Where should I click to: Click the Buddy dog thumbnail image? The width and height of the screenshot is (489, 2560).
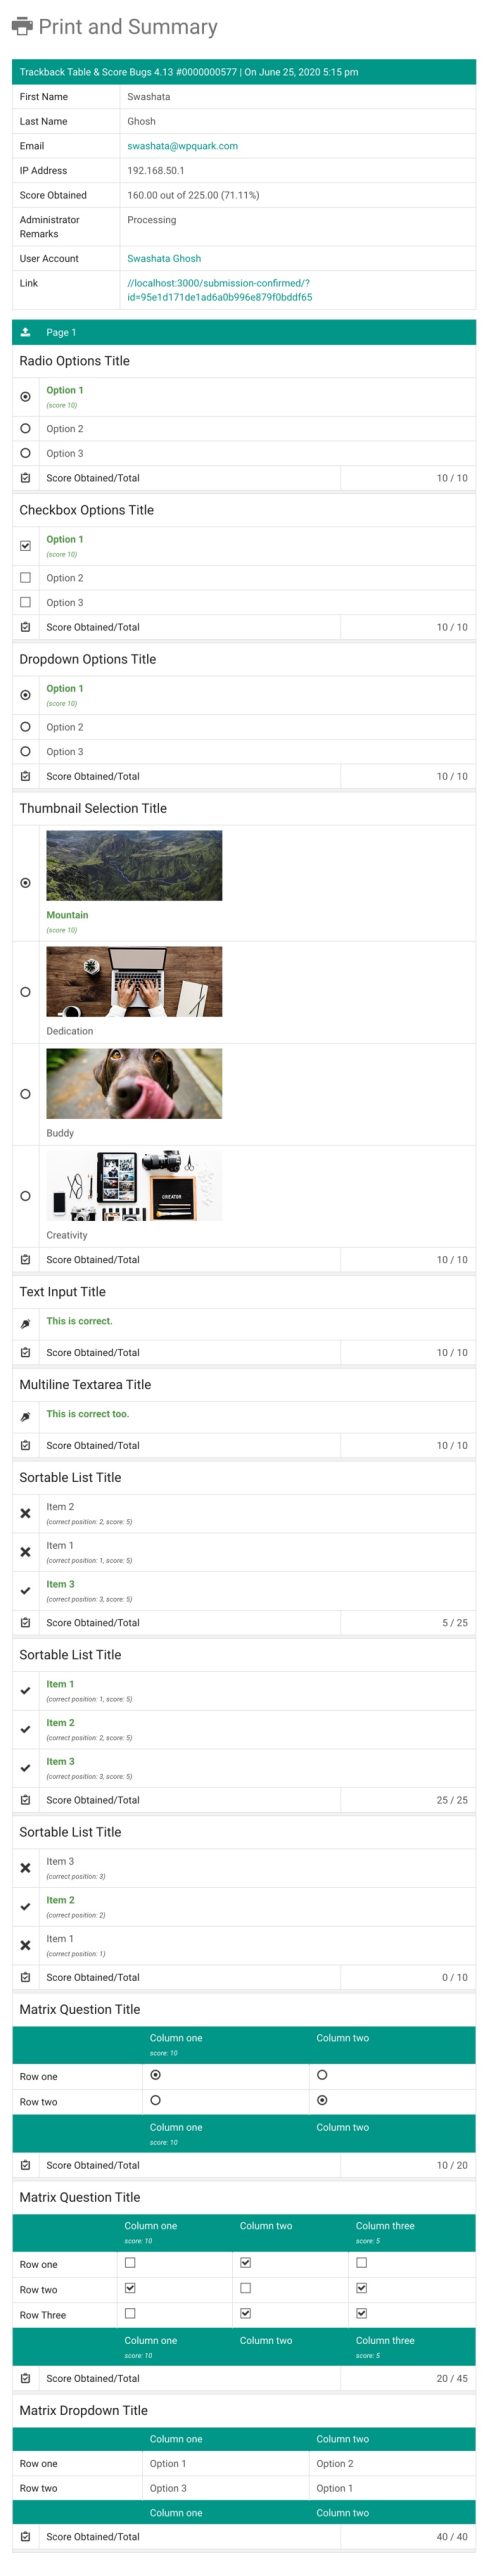(x=134, y=1083)
